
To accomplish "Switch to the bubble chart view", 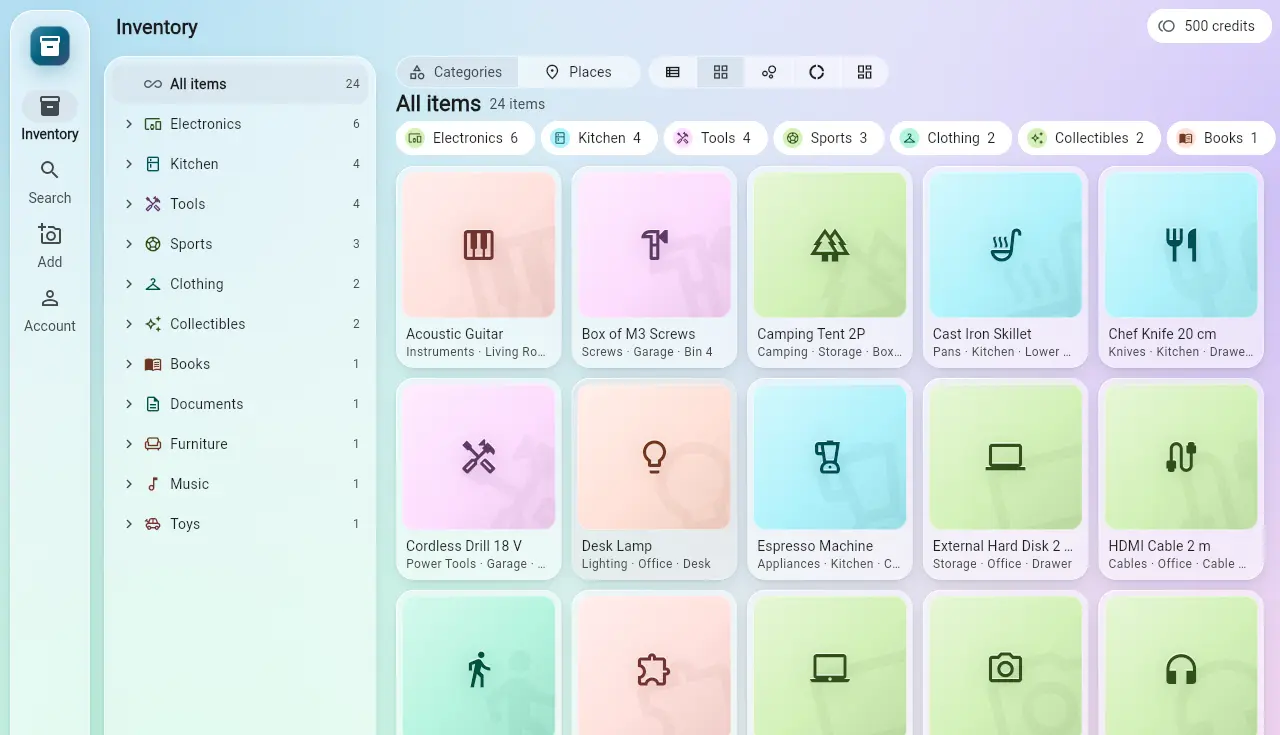I will pos(769,72).
